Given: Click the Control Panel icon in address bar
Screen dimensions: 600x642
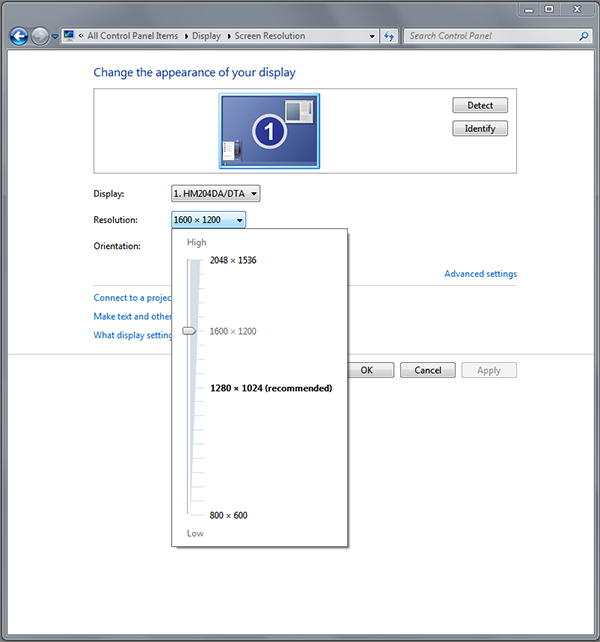Looking at the screenshot, I should [69, 36].
